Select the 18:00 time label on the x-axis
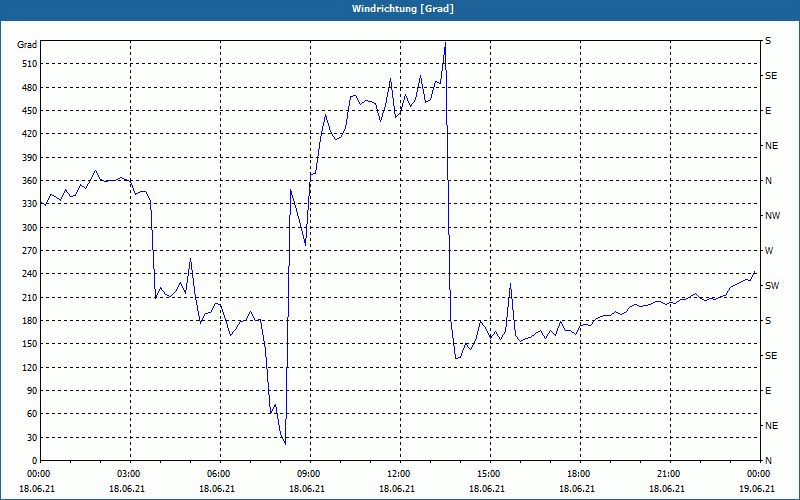The height and width of the screenshot is (500, 800). pos(580,474)
